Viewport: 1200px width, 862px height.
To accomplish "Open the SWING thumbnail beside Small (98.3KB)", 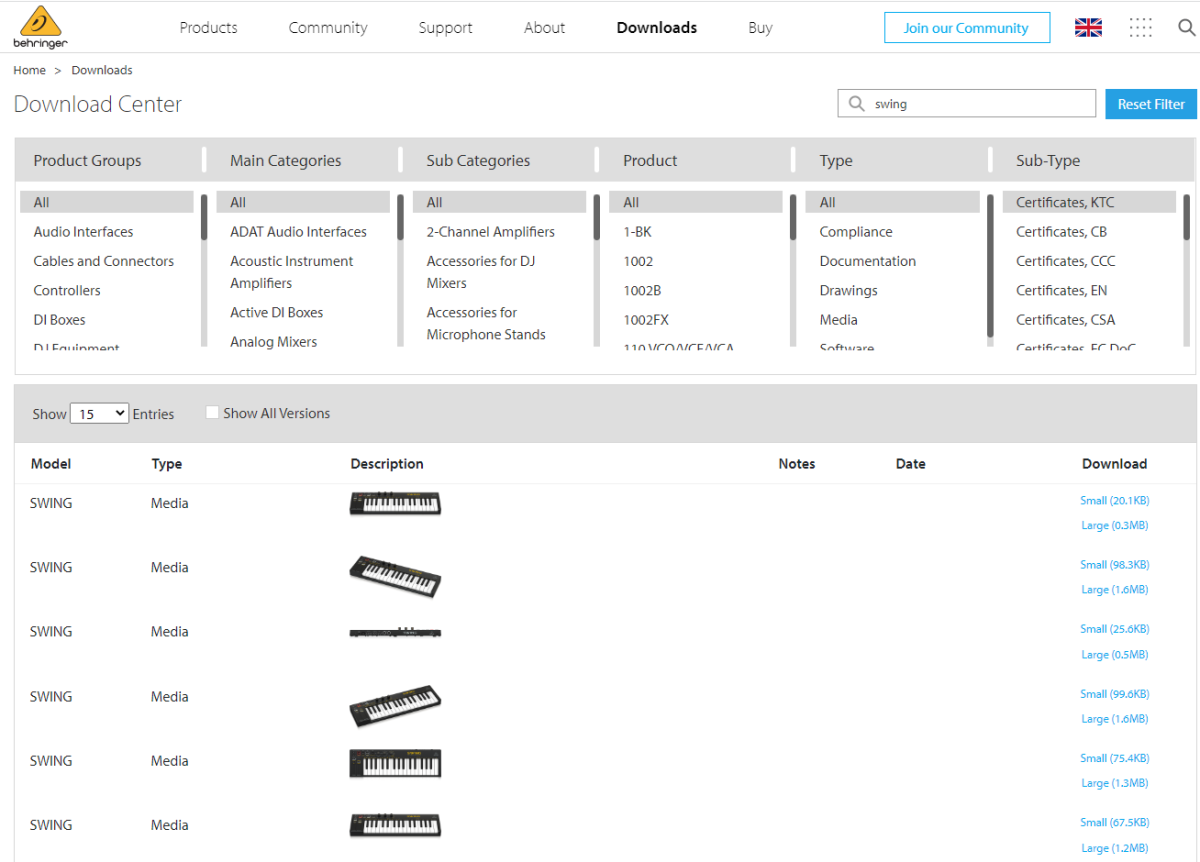I will click(x=395, y=576).
